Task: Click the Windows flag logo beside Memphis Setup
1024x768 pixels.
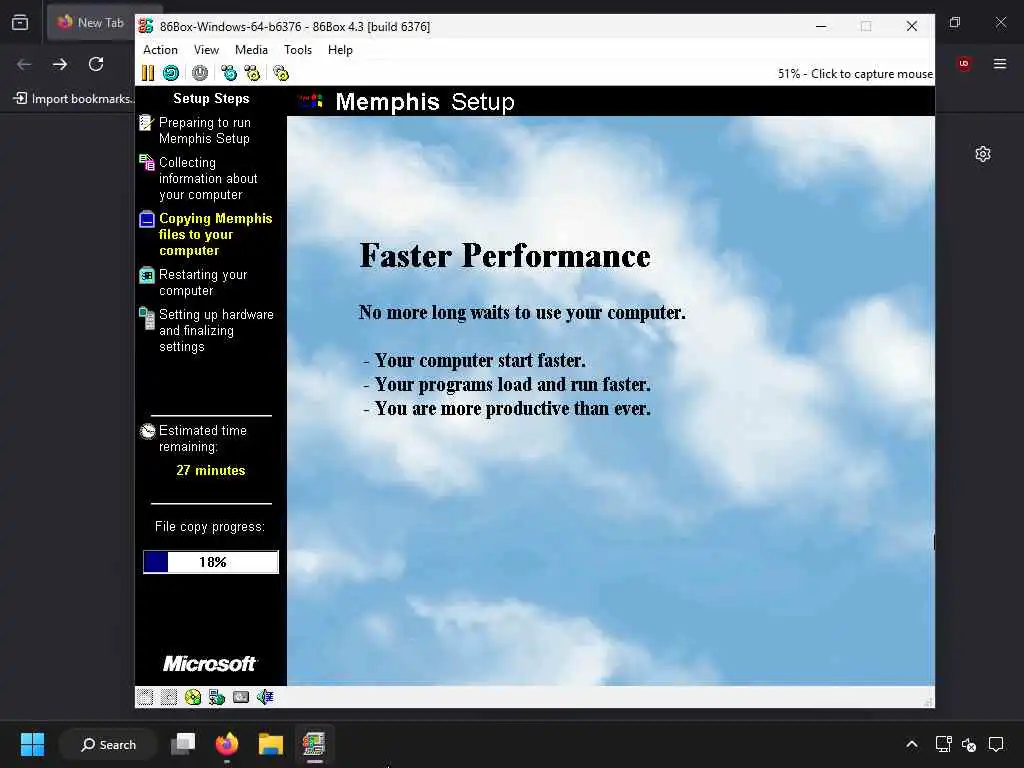Action: pyautogui.click(x=312, y=101)
